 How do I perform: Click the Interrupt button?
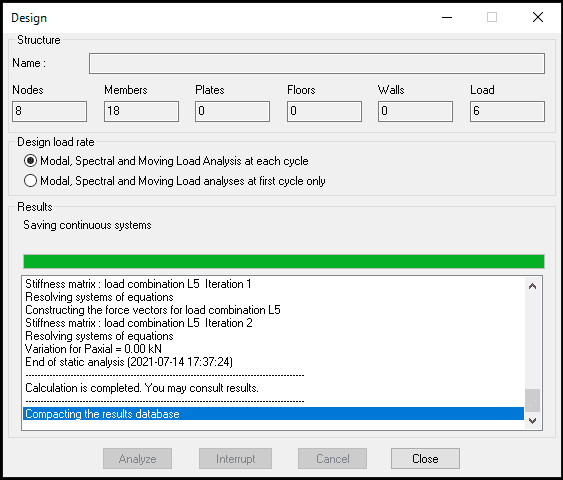coord(236,458)
